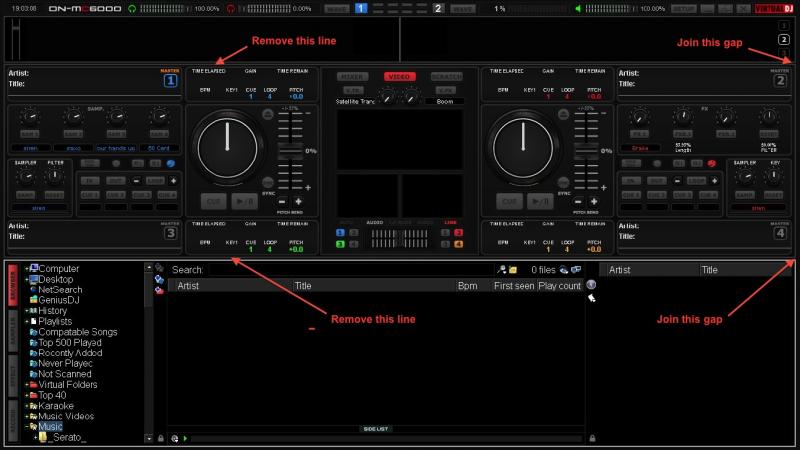The width and height of the screenshot is (800, 450).
Task: Click left deck pitch range reset round button
Action: (268, 114)
